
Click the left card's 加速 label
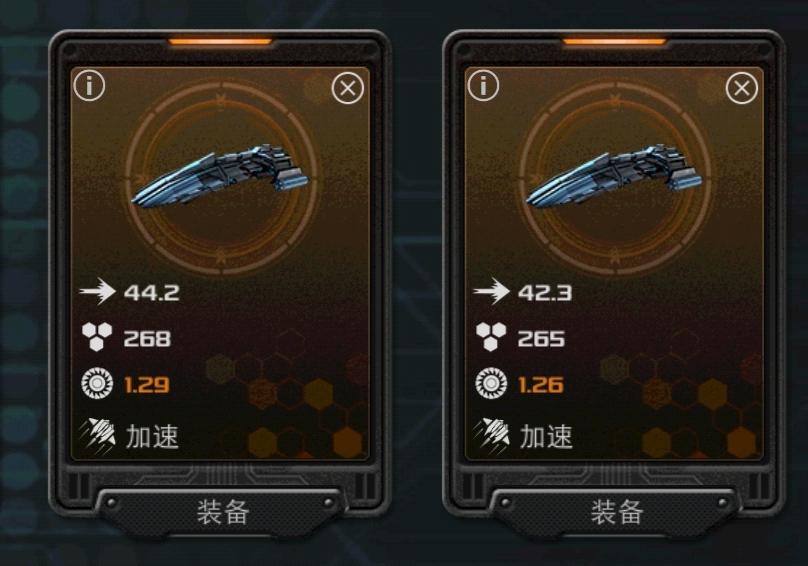152,436
